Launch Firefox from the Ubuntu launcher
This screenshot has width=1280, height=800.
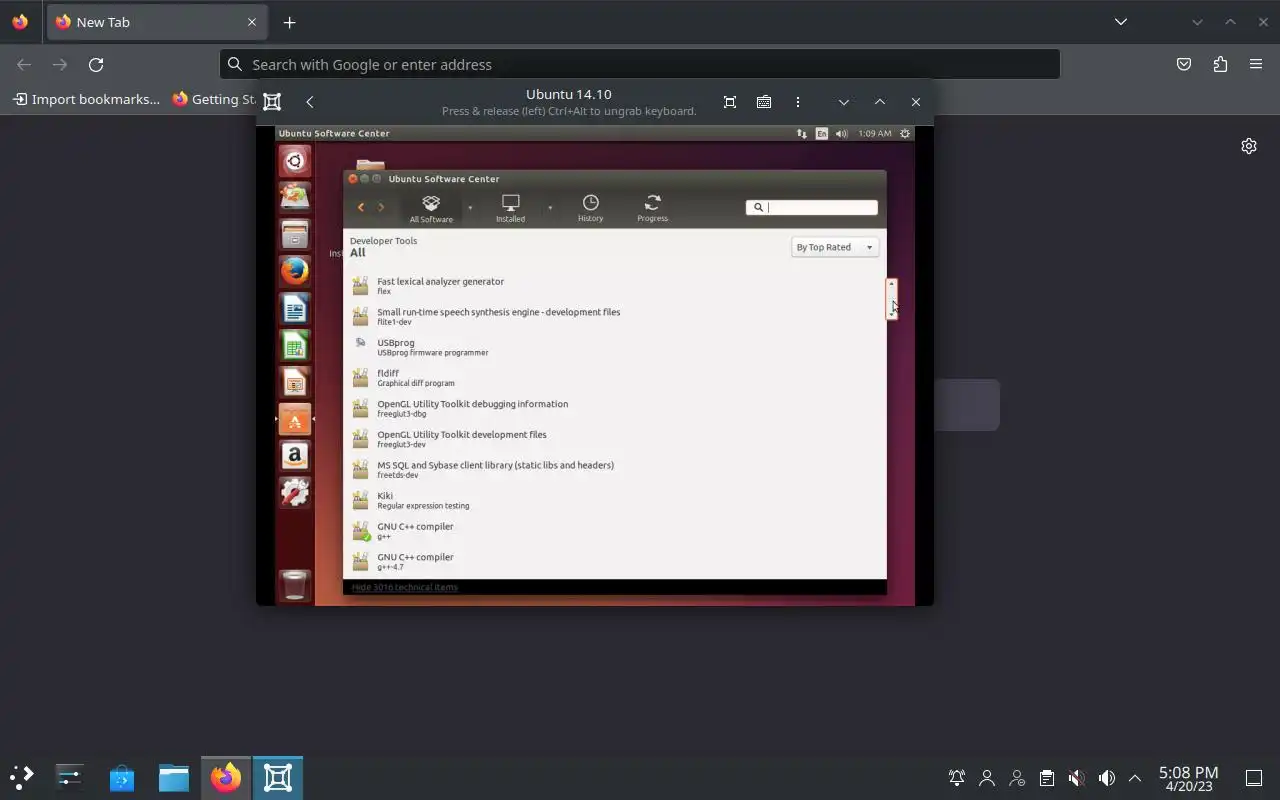[294, 271]
